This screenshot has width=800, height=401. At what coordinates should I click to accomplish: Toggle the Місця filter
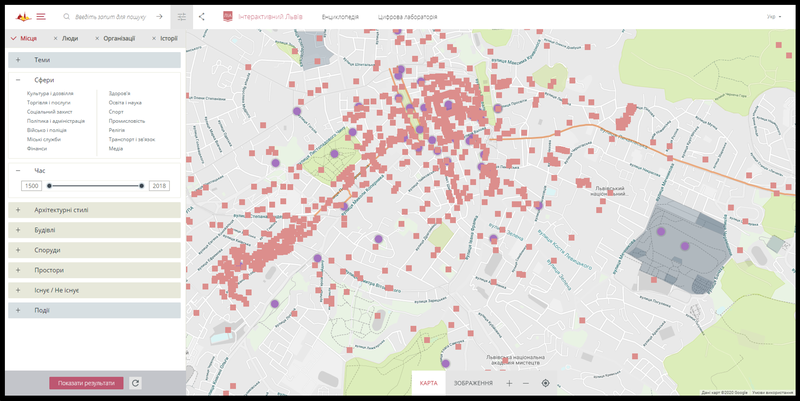pos(24,38)
